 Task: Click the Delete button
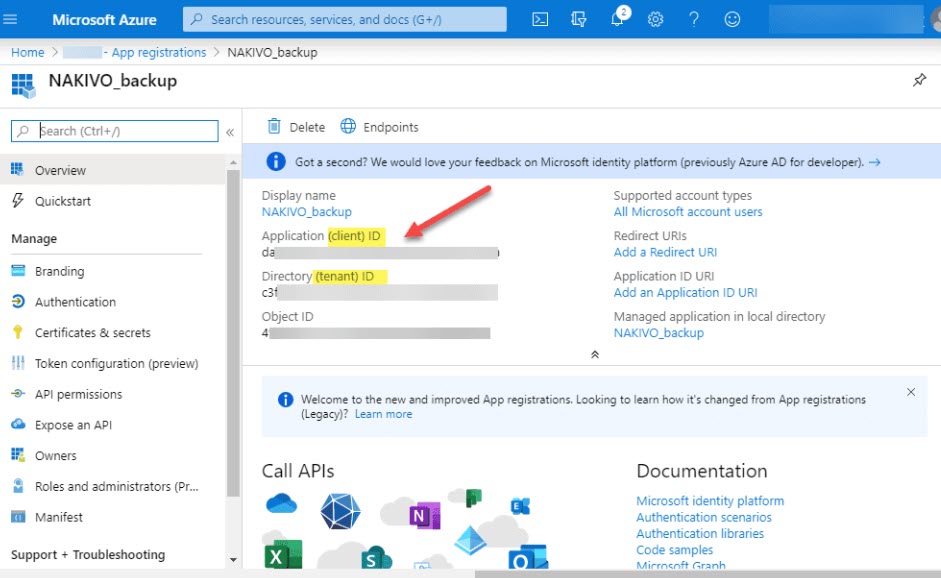tap(296, 127)
